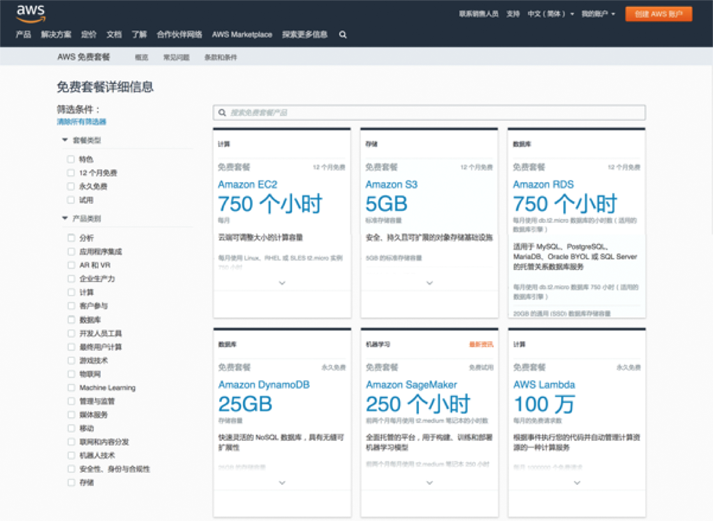Click the 最新资讯 label on the SageMaker card
This screenshot has width=713, height=521.
pos(481,345)
